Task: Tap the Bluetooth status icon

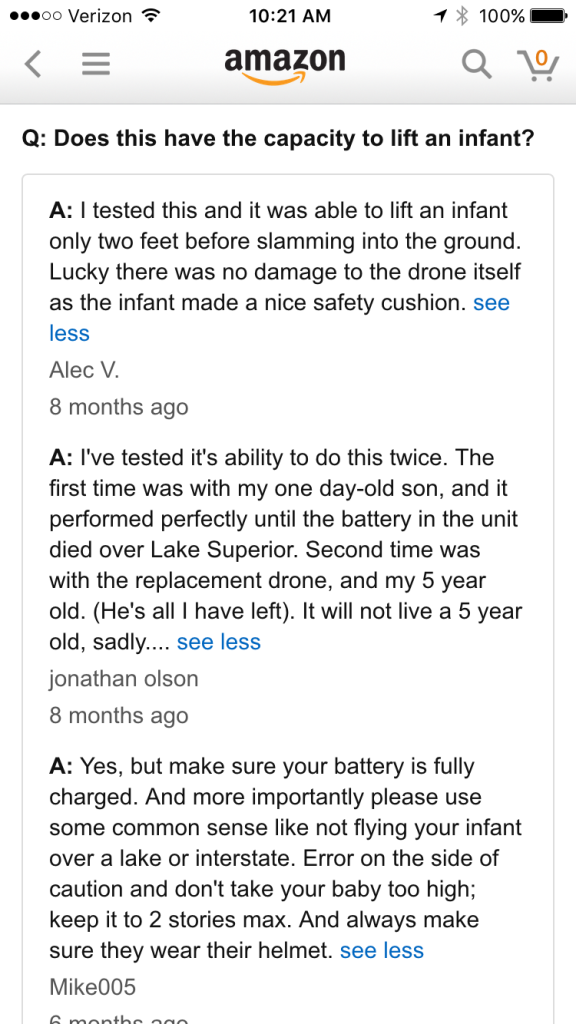Action: click(462, 15)
